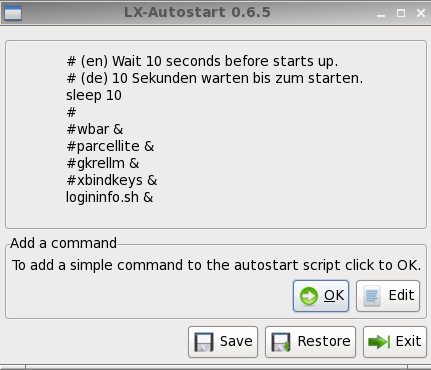The height and width of the screenshot is (370, 431).
Task: Restore the autostart script backup
Action: [310, 342]
